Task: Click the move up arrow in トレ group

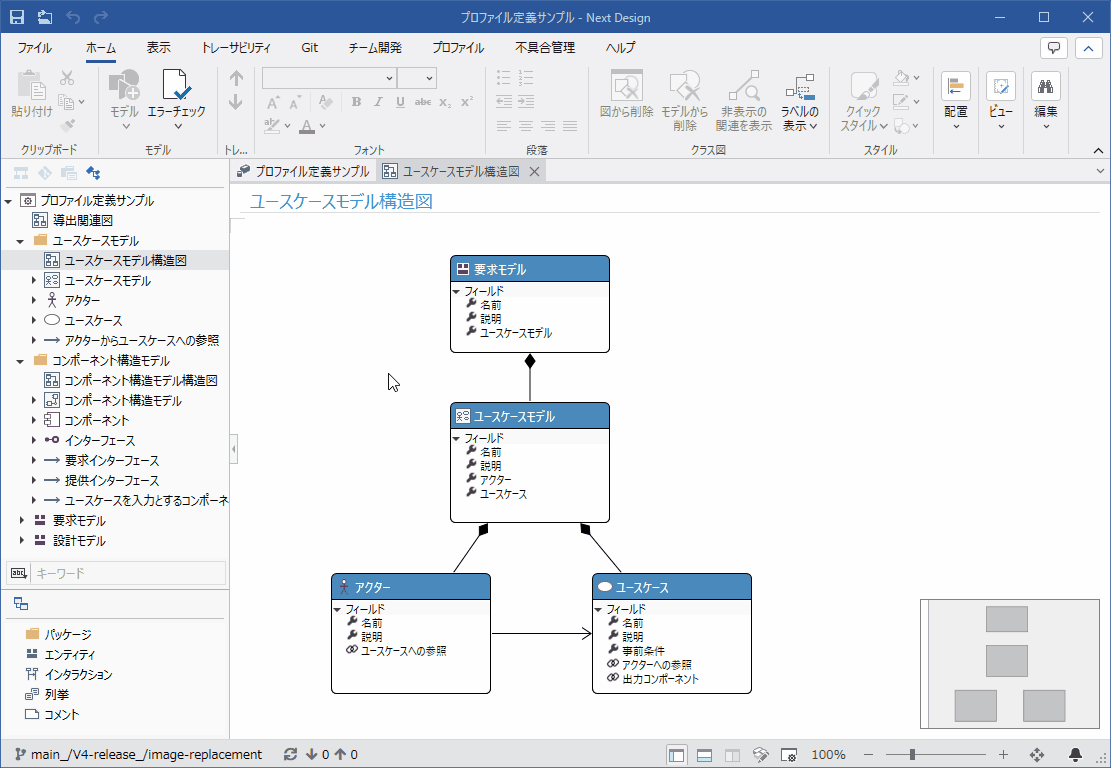Action: tap(236, 78)
